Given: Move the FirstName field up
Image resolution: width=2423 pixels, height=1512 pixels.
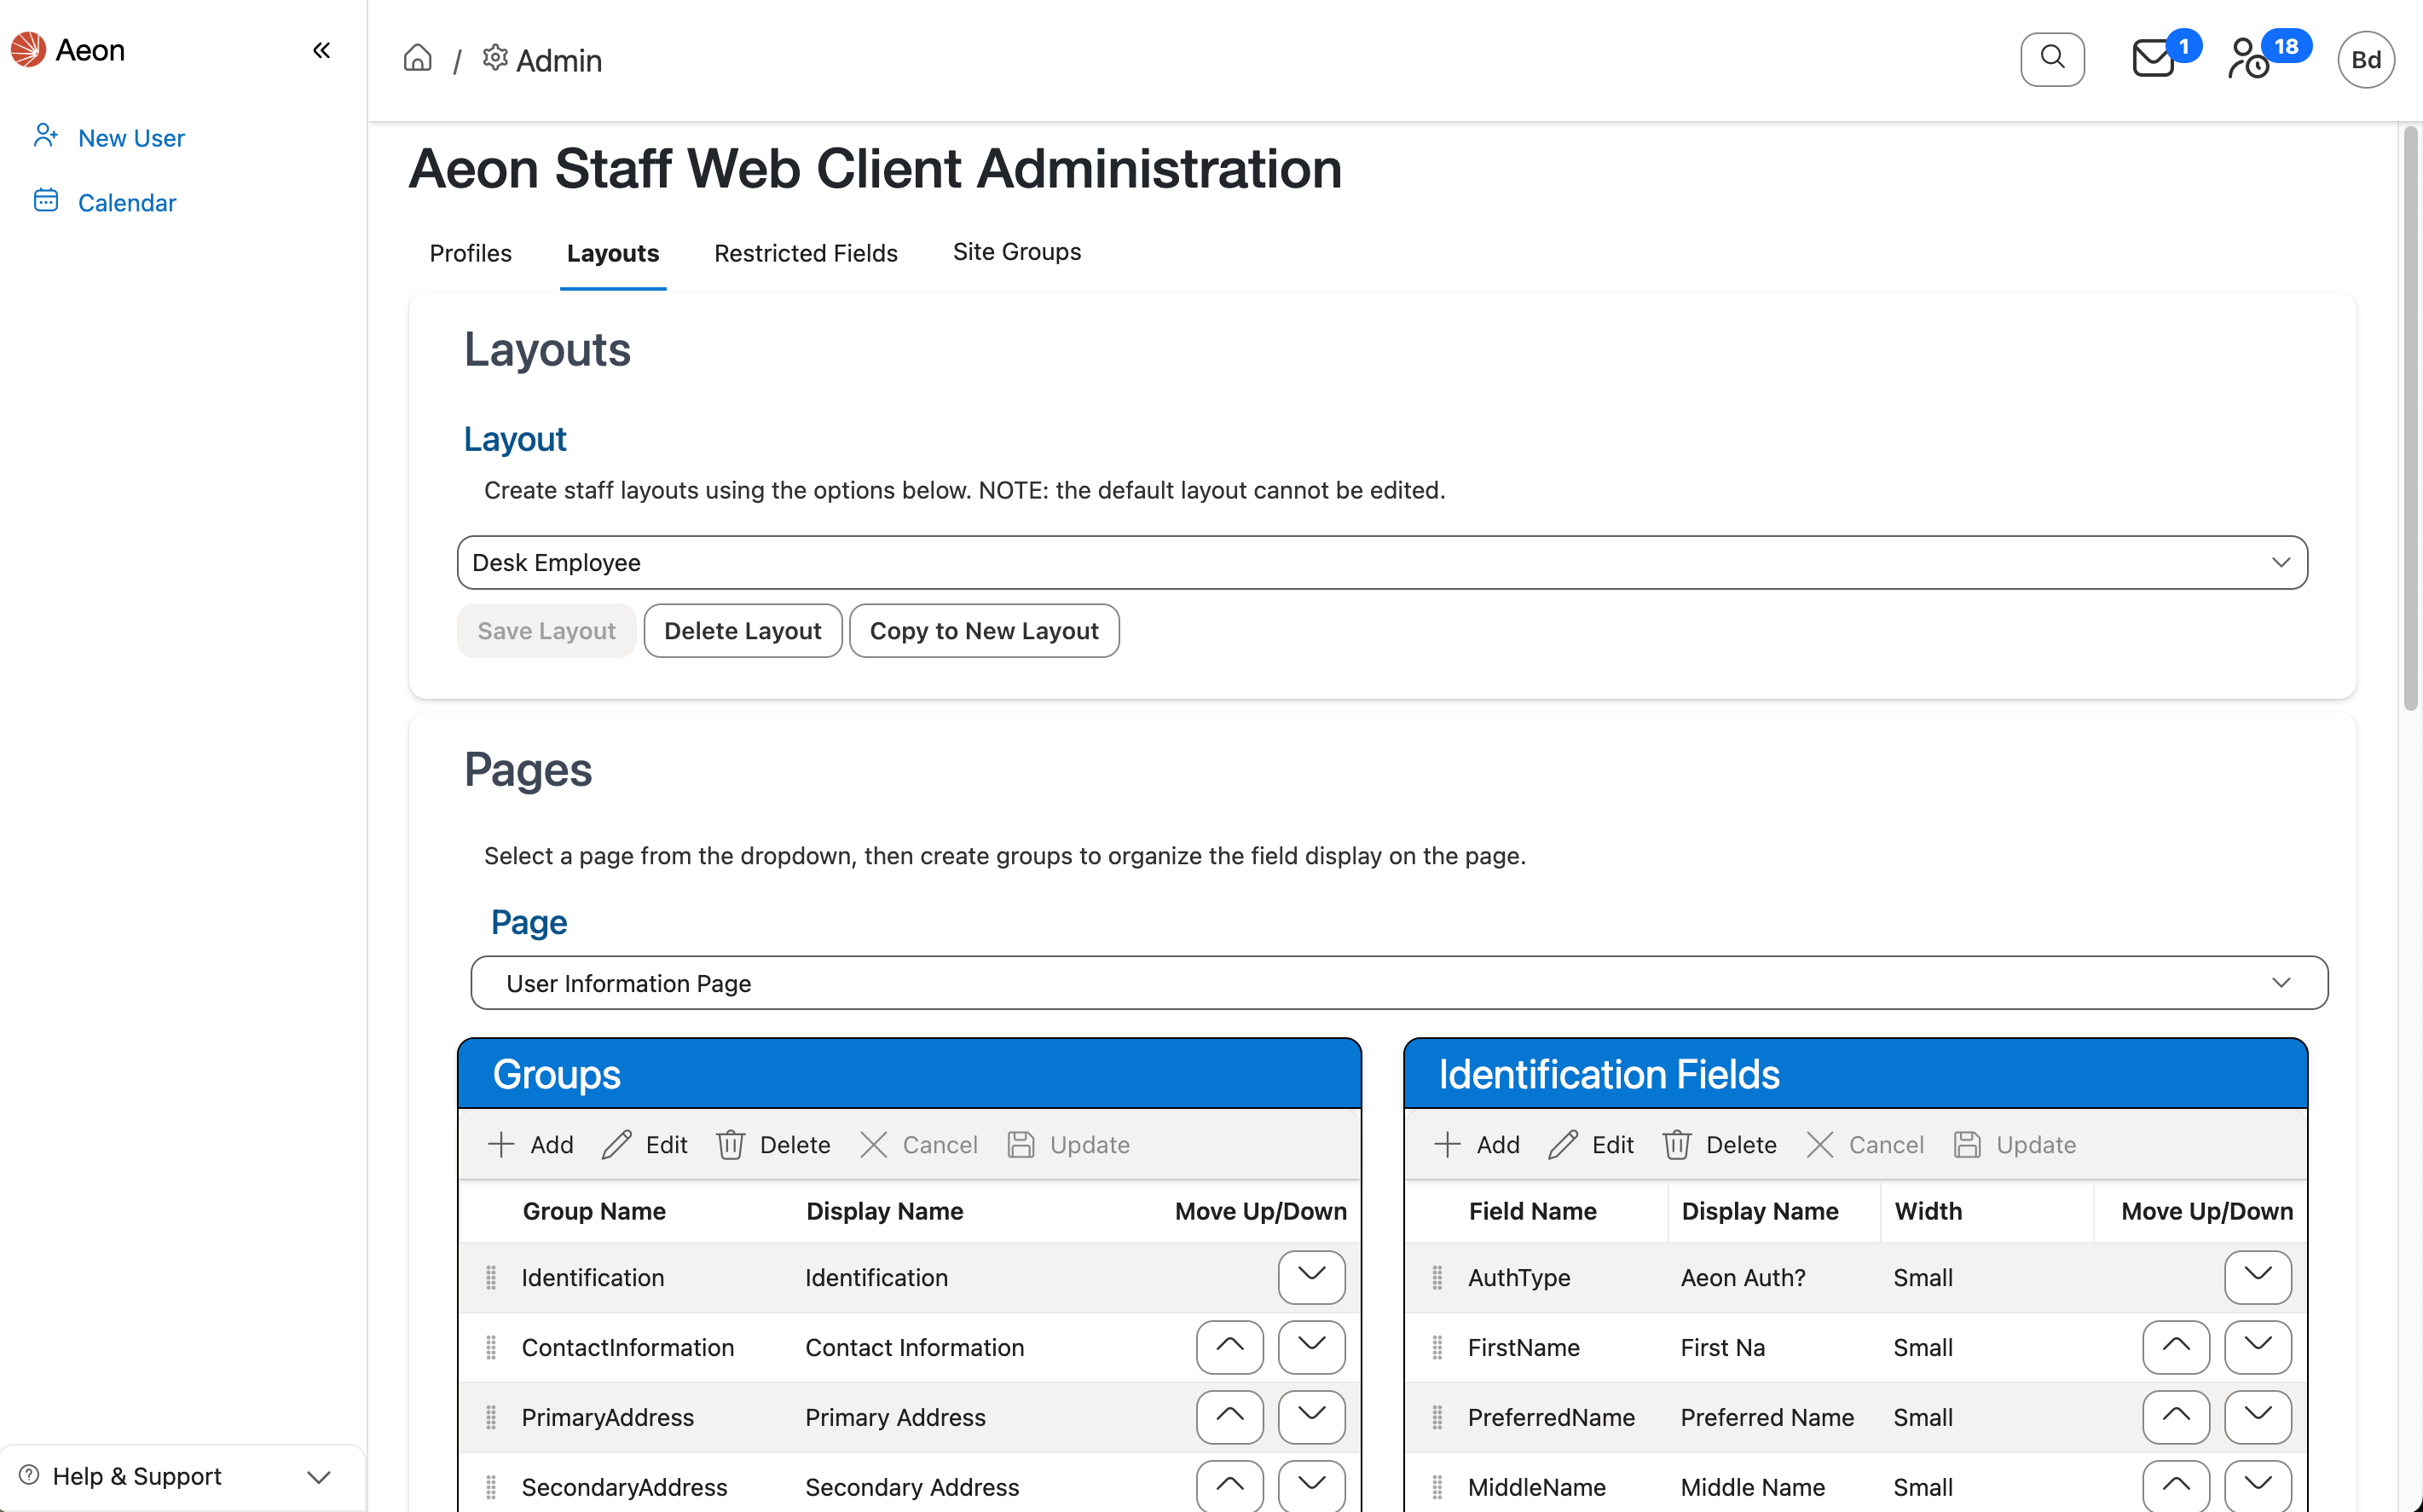Looking at the screenshot, I should pyautogui.click(x=2176, y=1347).
